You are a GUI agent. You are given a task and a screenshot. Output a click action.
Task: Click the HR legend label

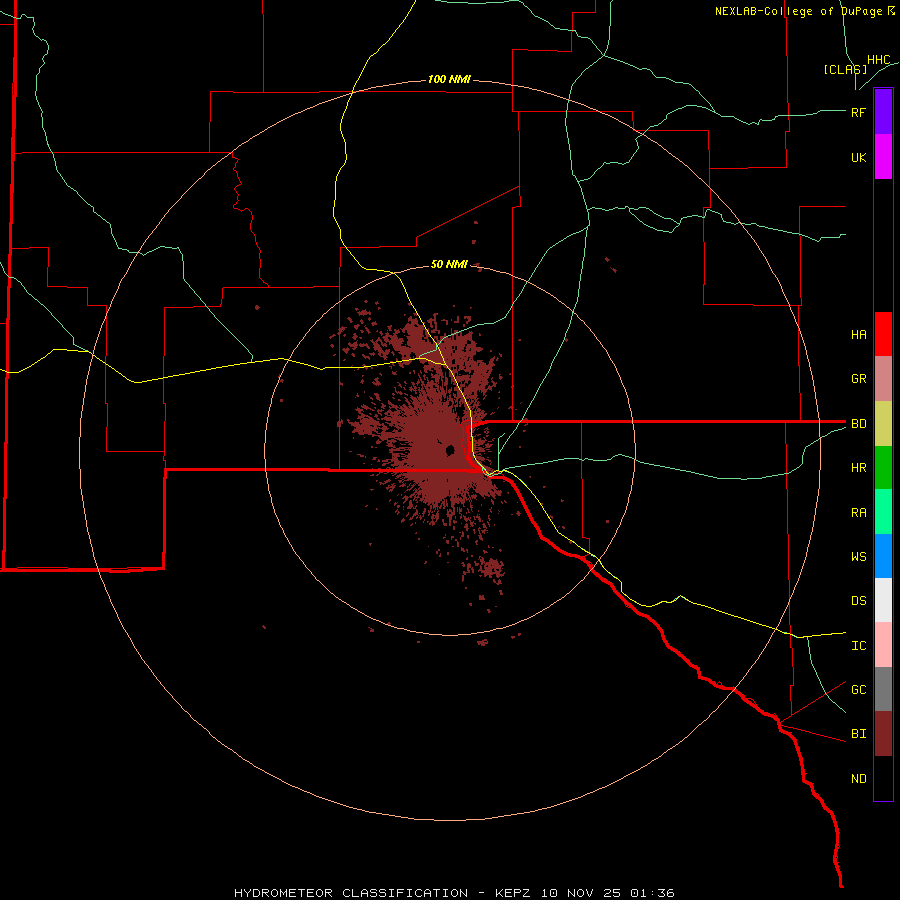[858, 468]
